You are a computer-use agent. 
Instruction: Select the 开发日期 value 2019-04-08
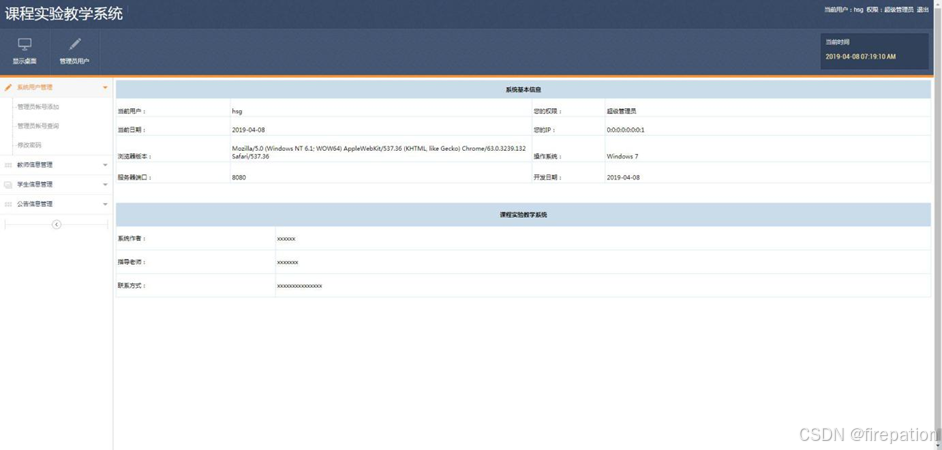[x=623, y=178]
